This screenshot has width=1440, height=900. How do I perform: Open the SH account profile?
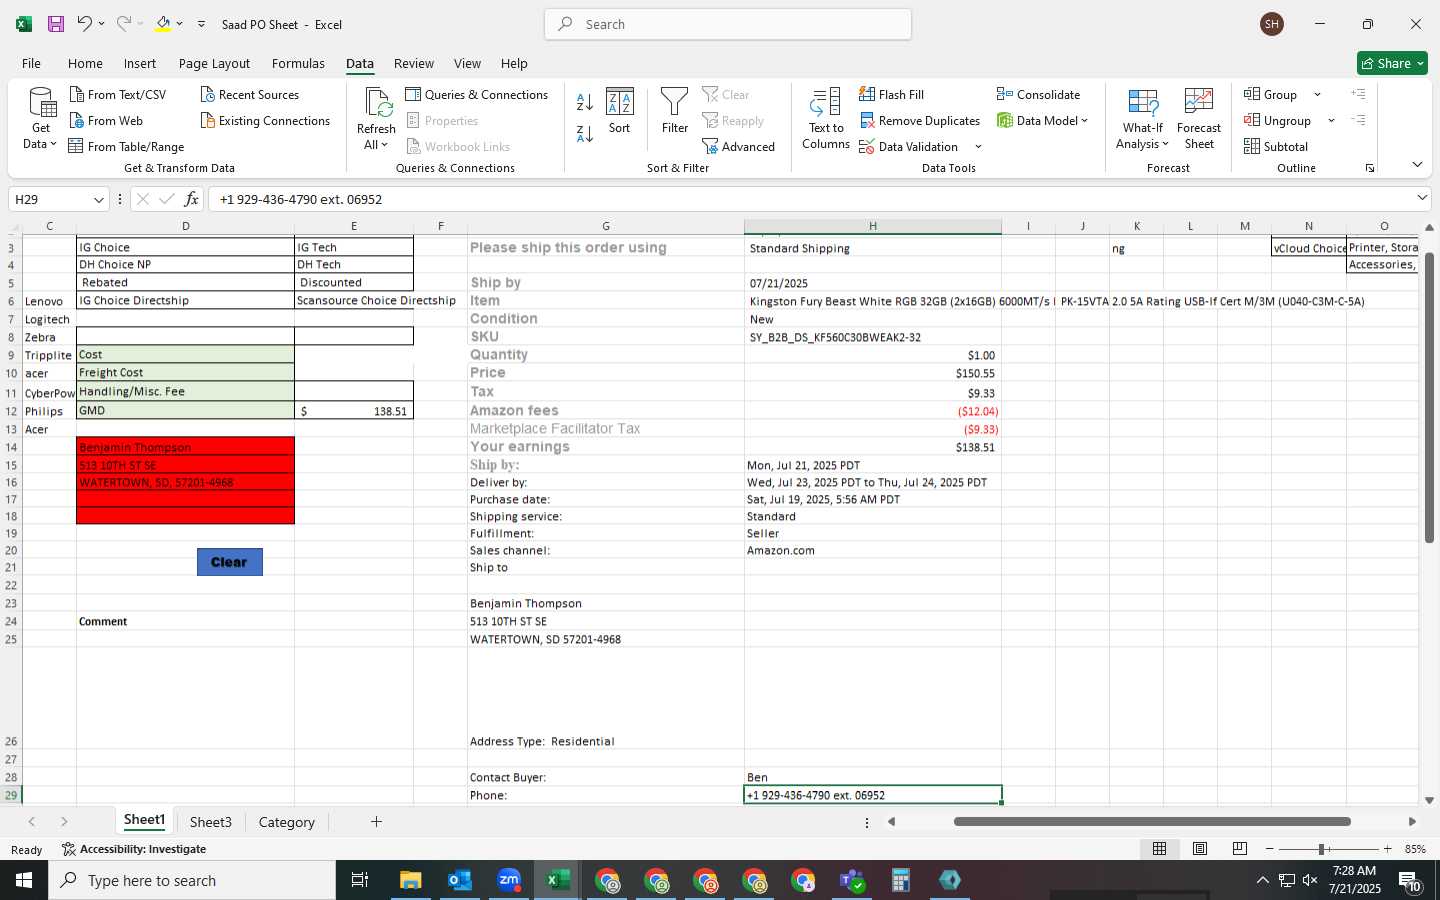click(x=1272, y=24)
